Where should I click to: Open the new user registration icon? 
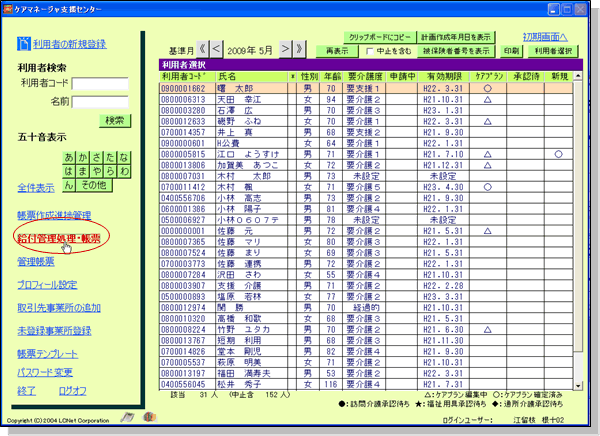click(x=23, y=44)
